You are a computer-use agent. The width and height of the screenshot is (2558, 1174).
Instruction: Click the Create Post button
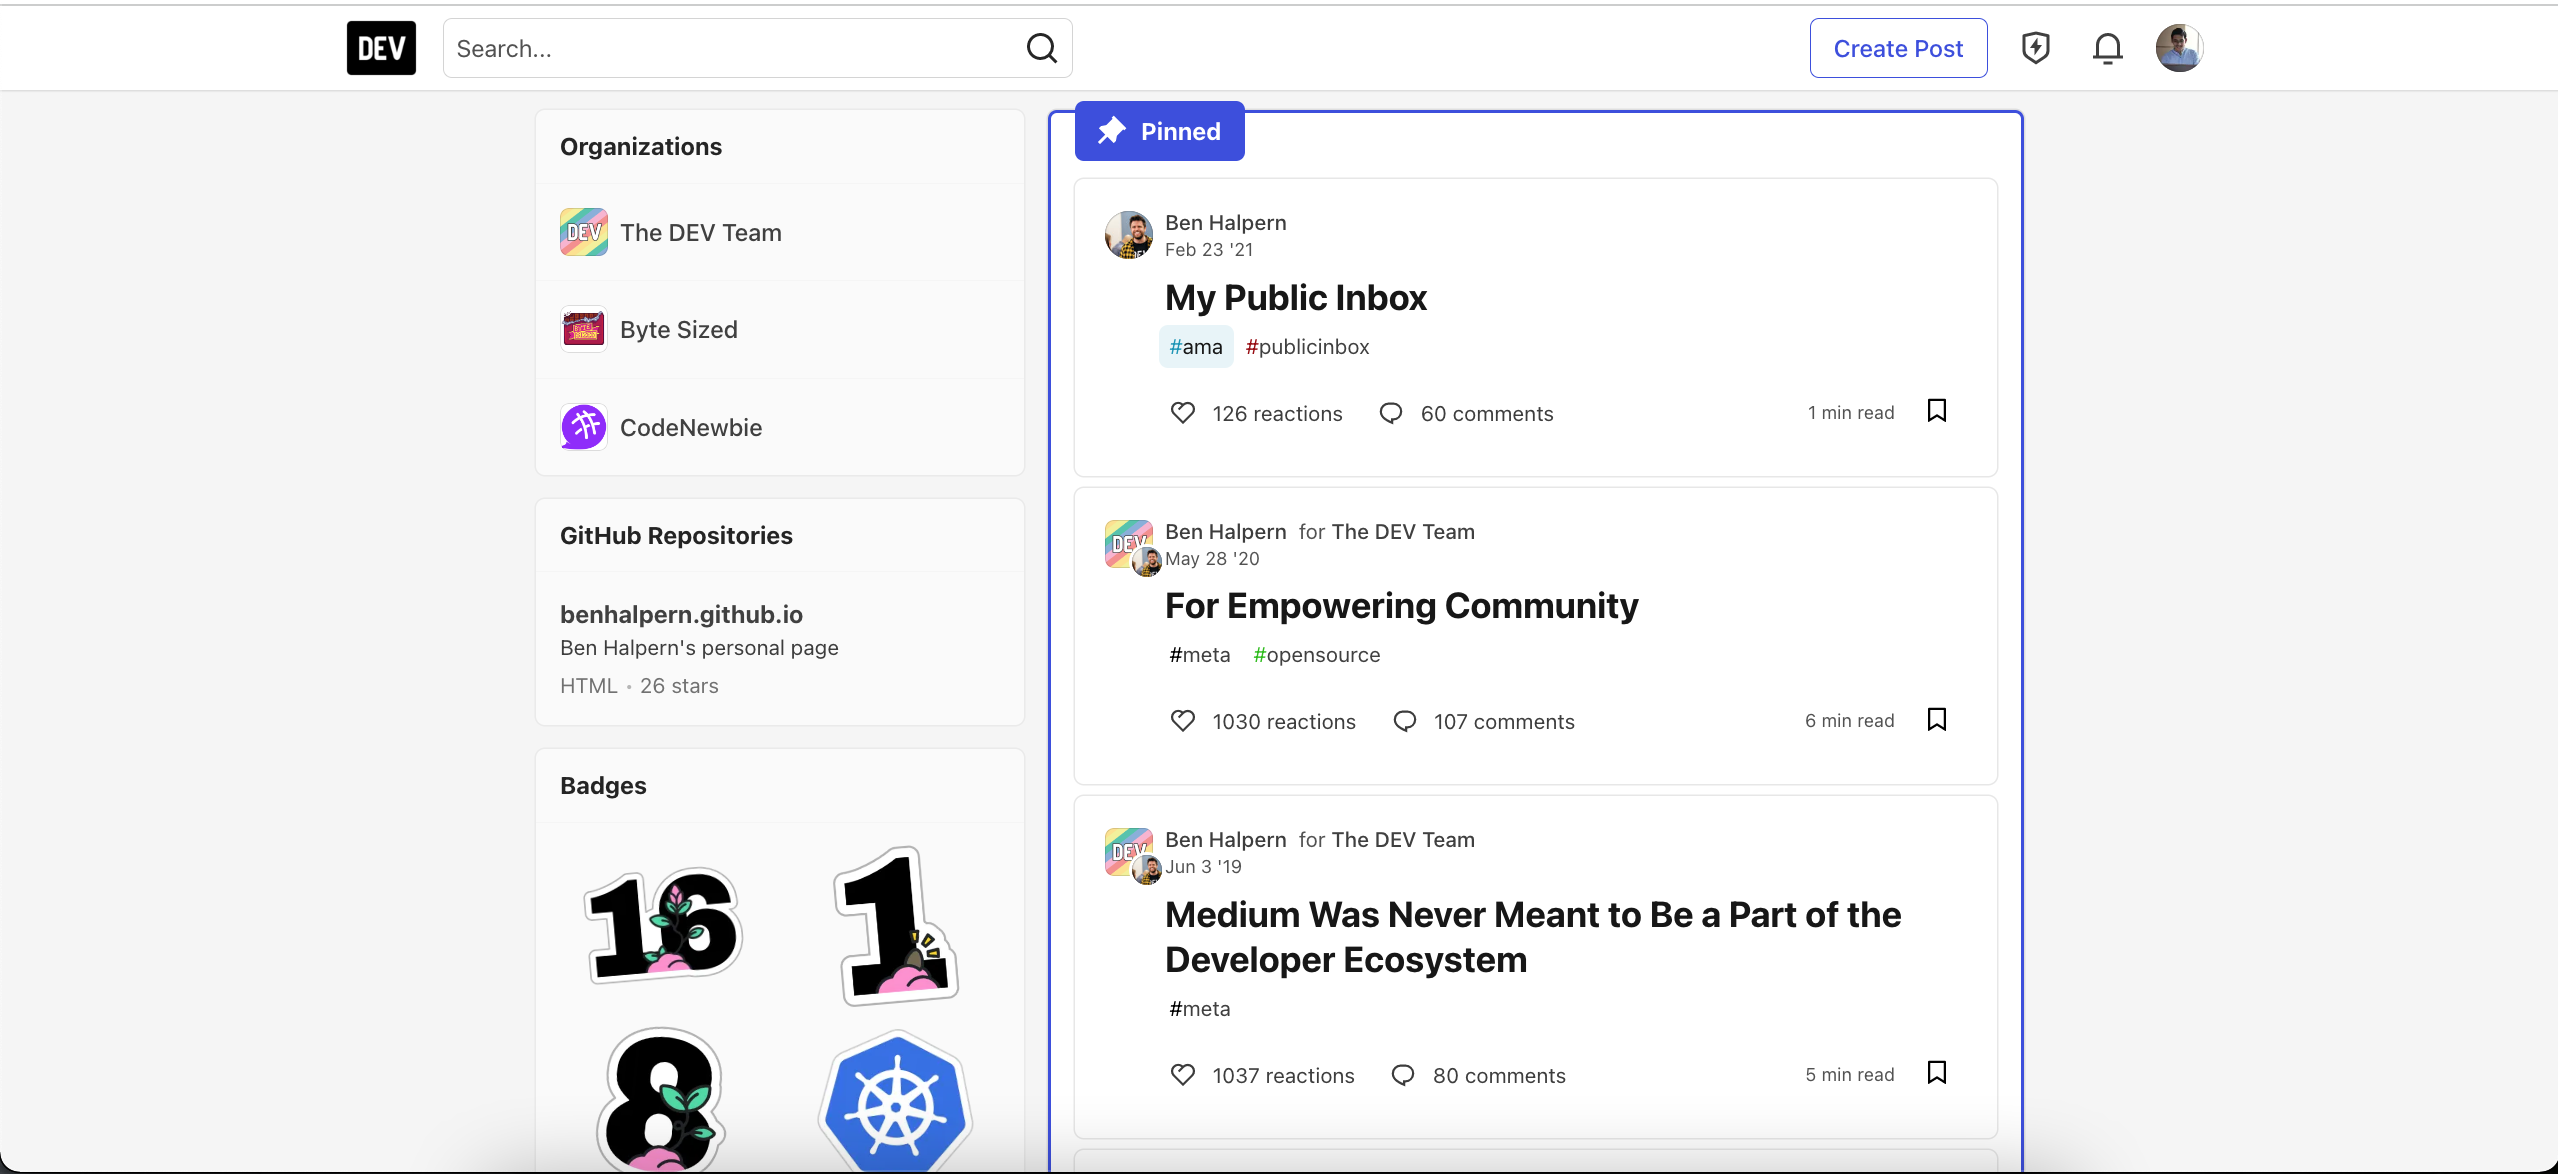click(1897, 47)
